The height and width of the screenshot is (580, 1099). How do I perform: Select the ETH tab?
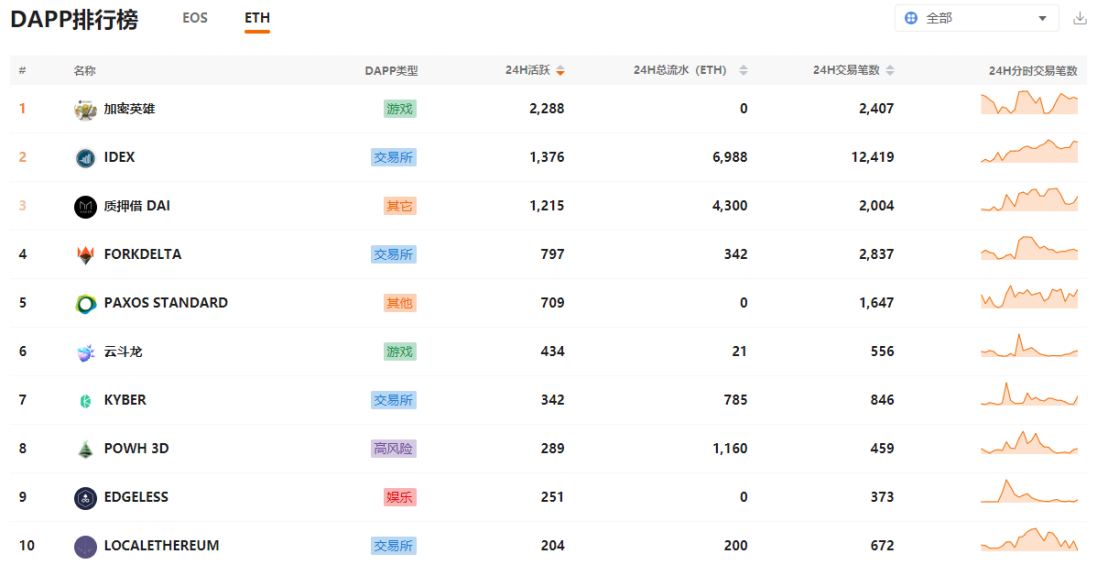257,18
